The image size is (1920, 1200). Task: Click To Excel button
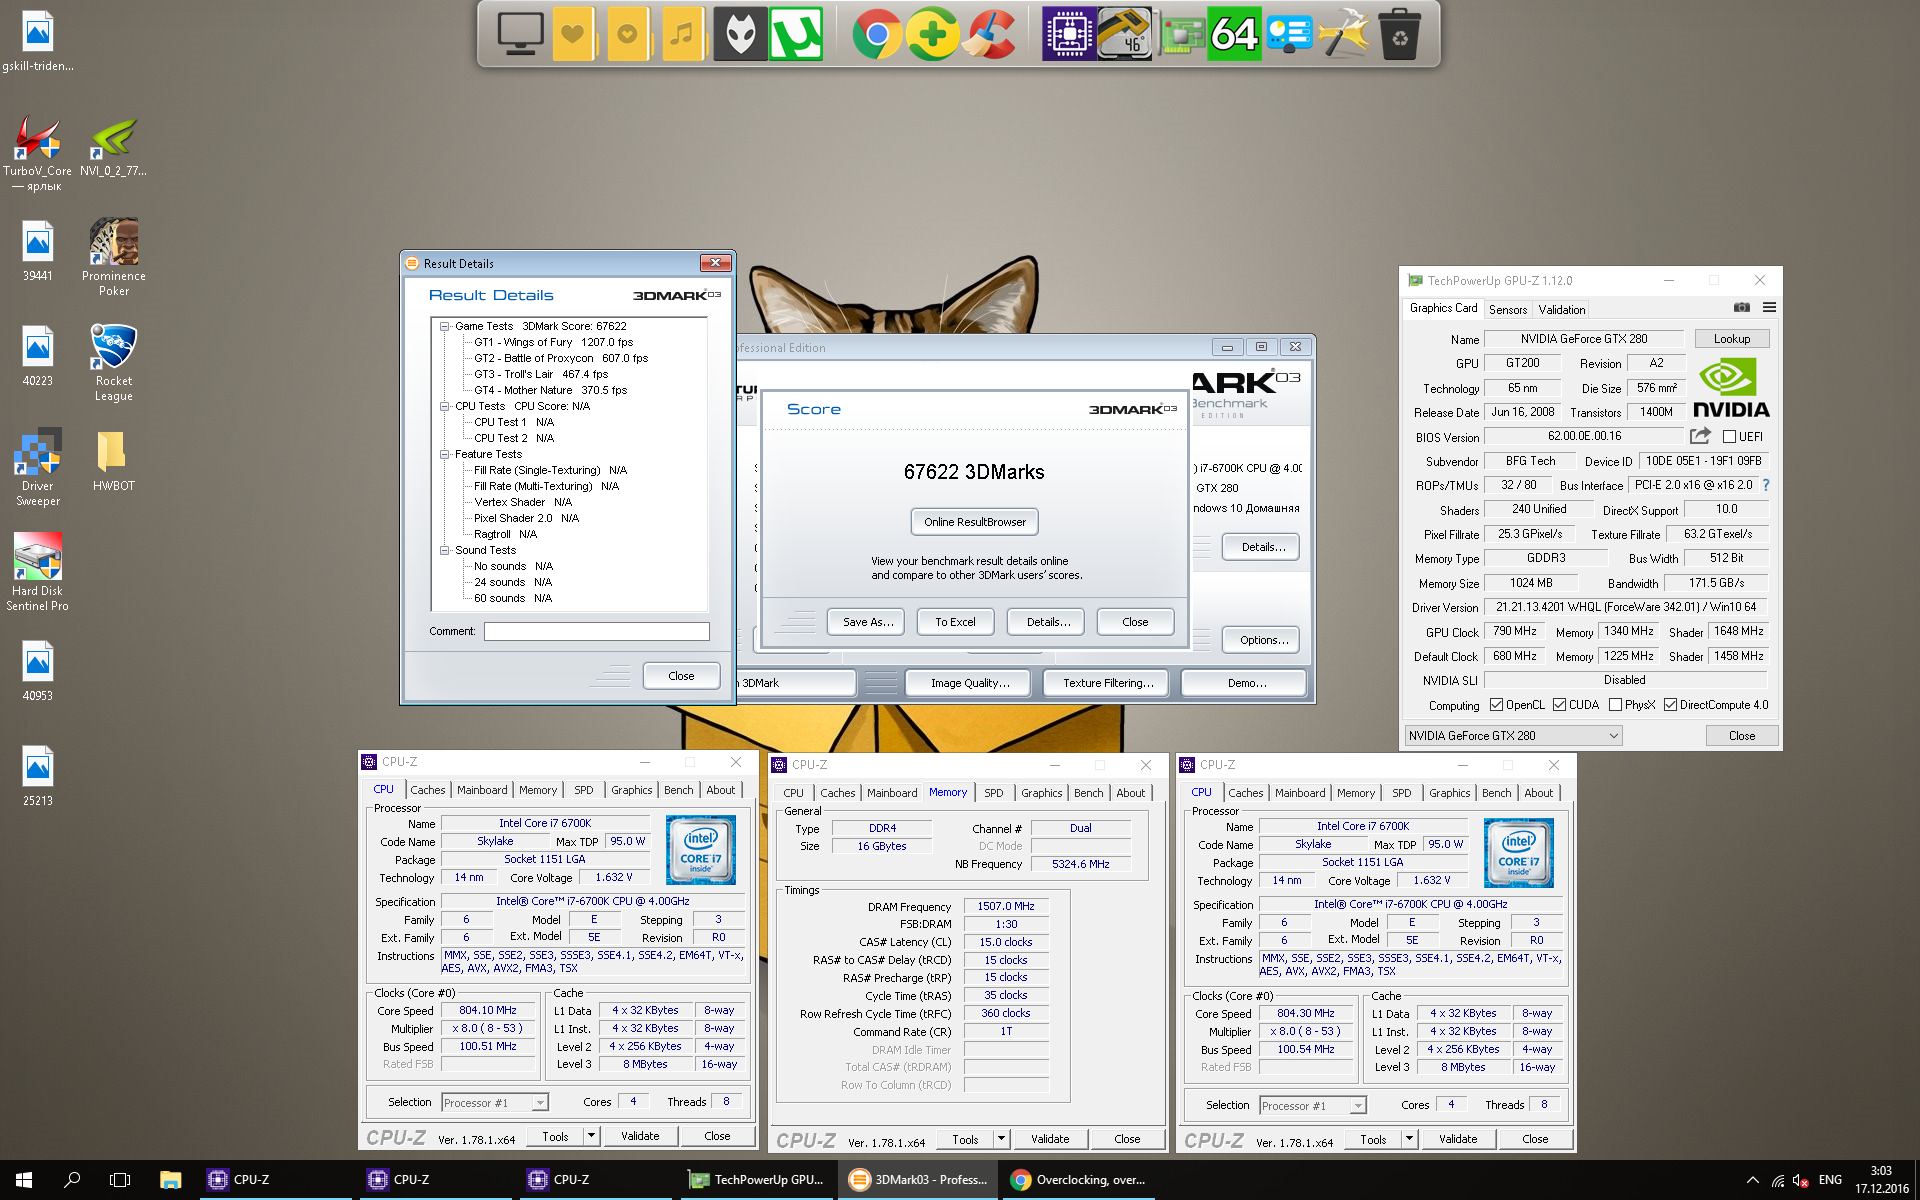tap(955, 622)
